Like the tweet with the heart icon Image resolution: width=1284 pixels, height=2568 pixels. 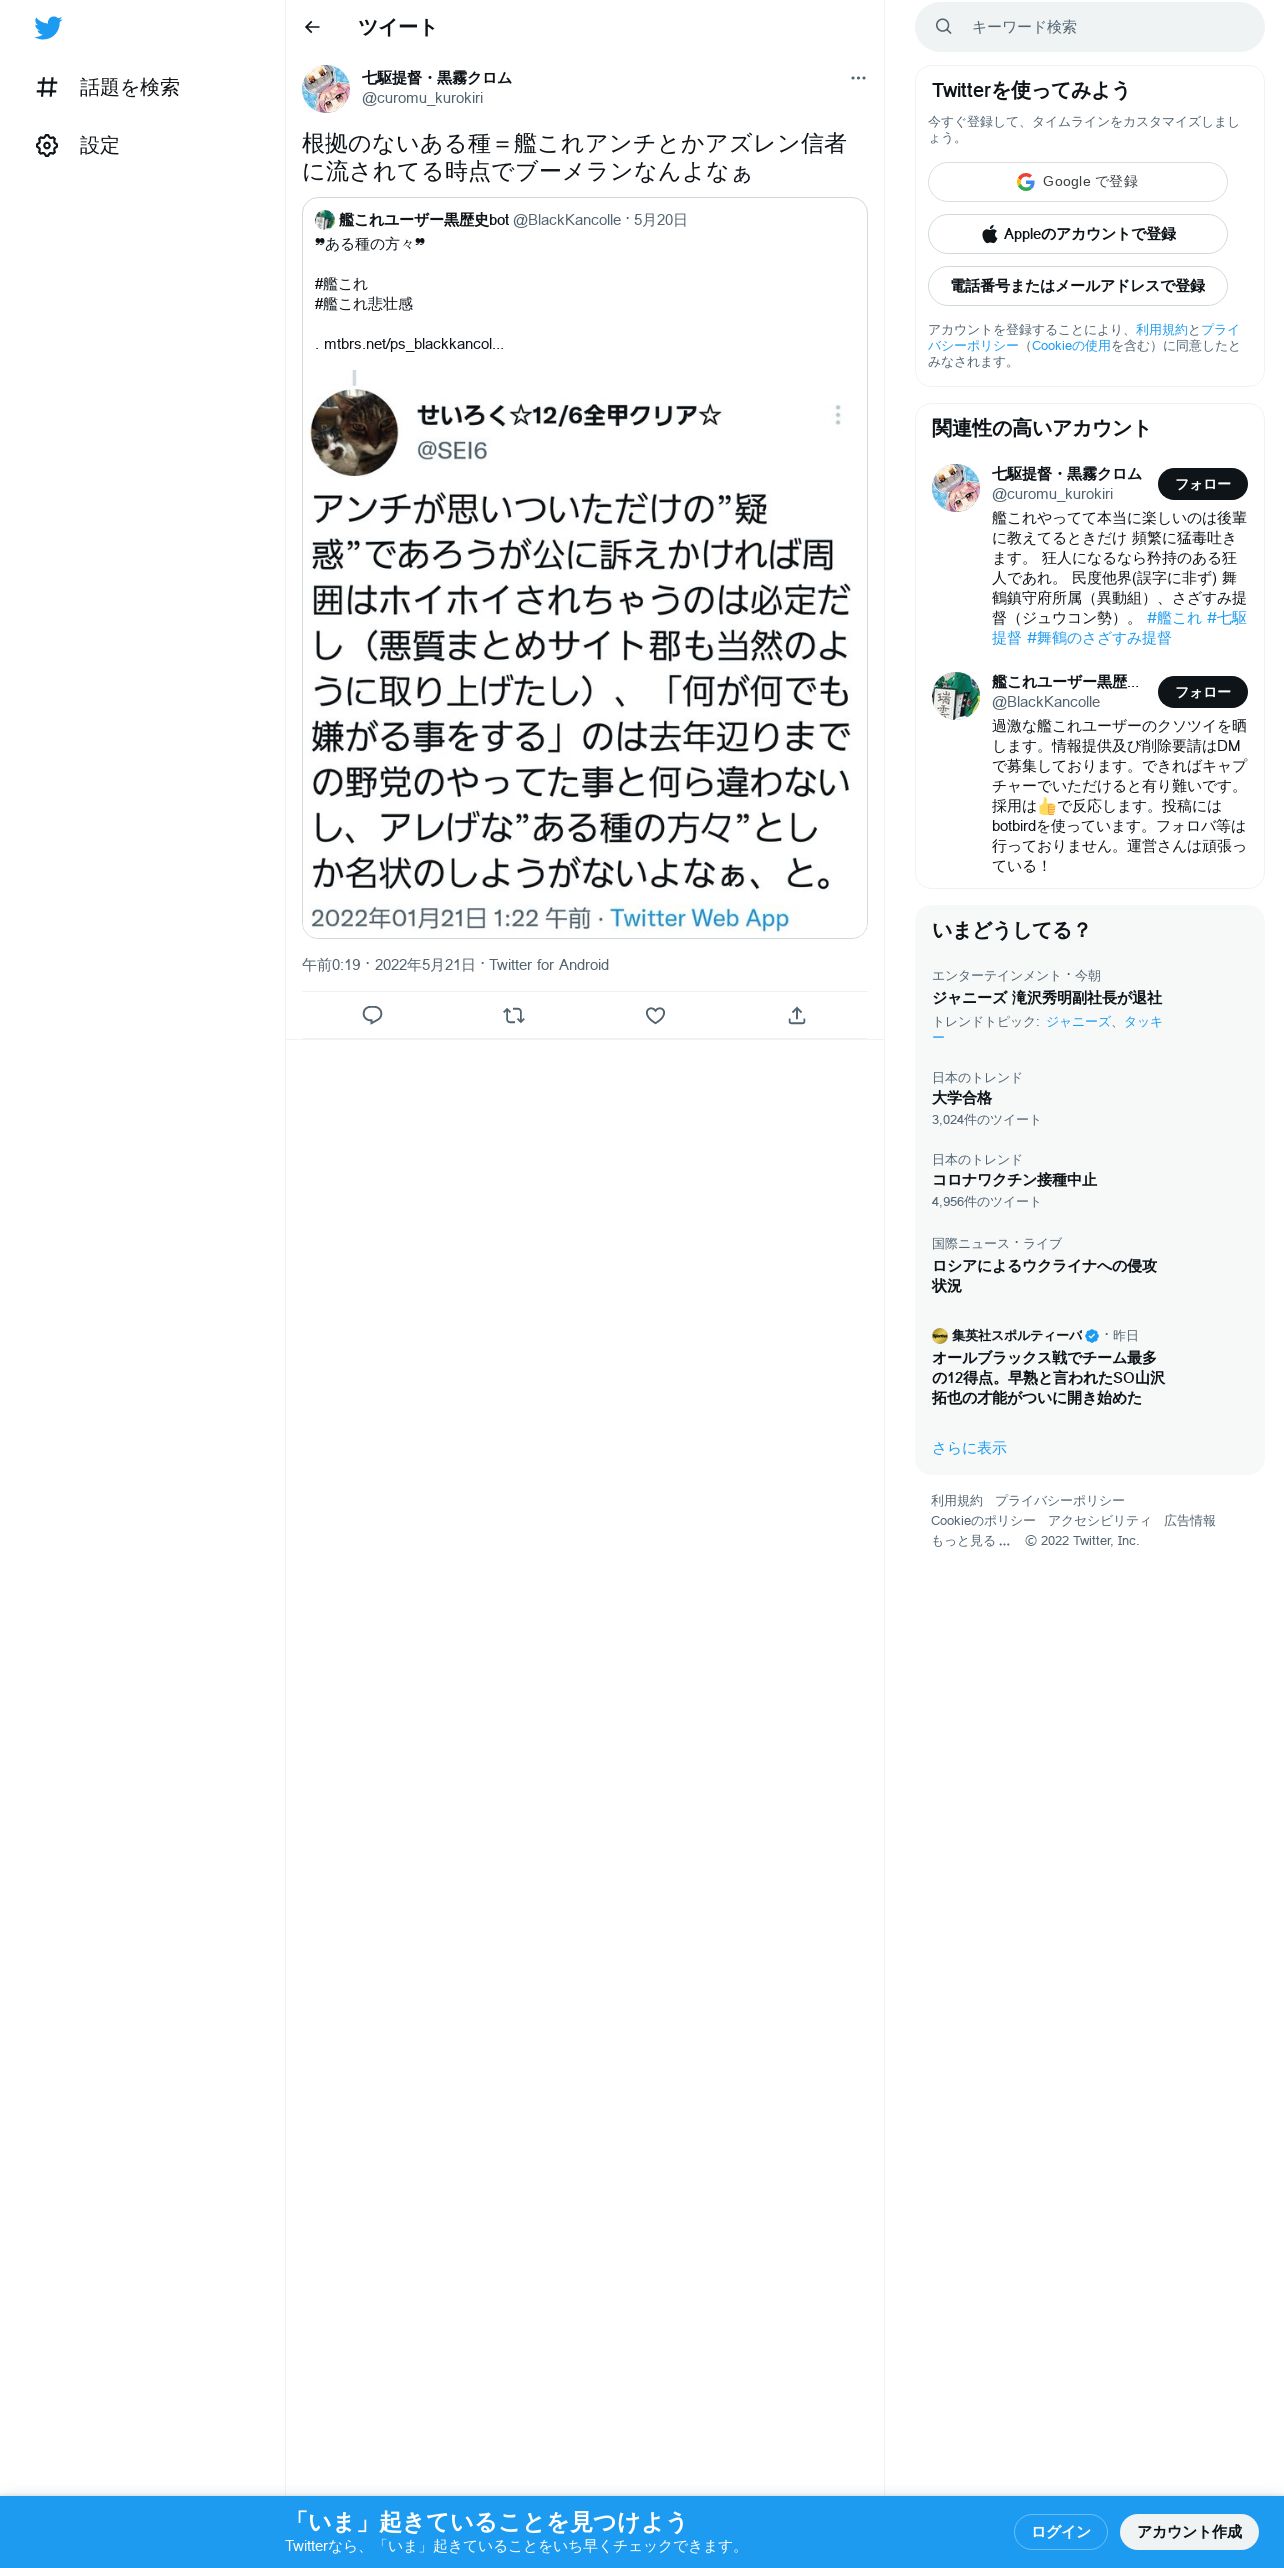click(x=655, y=1015)
